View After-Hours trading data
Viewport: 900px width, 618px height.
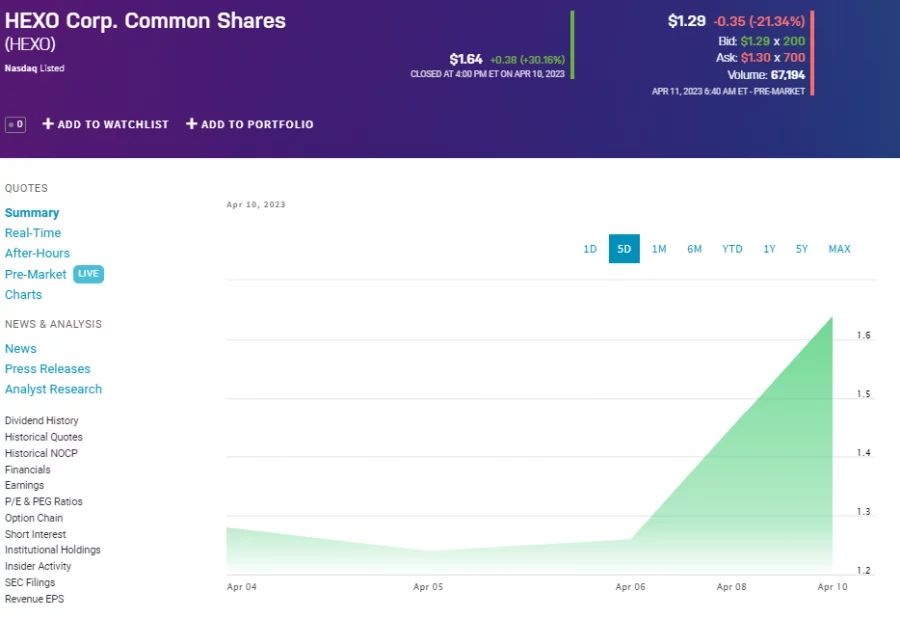coord(37,253)
